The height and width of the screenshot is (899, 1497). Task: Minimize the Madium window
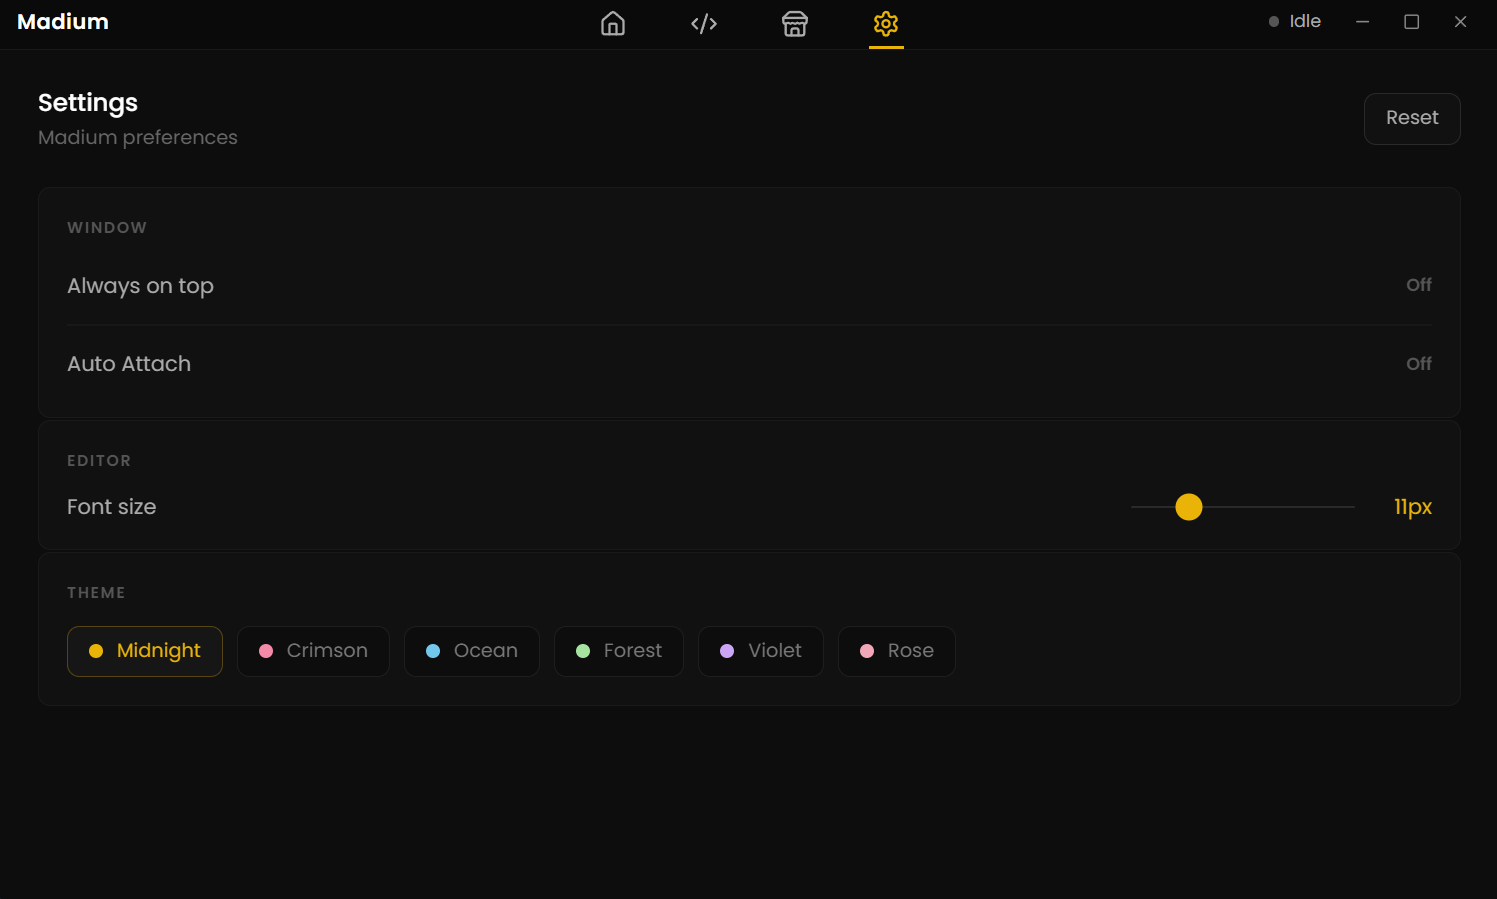[1362, 21]
